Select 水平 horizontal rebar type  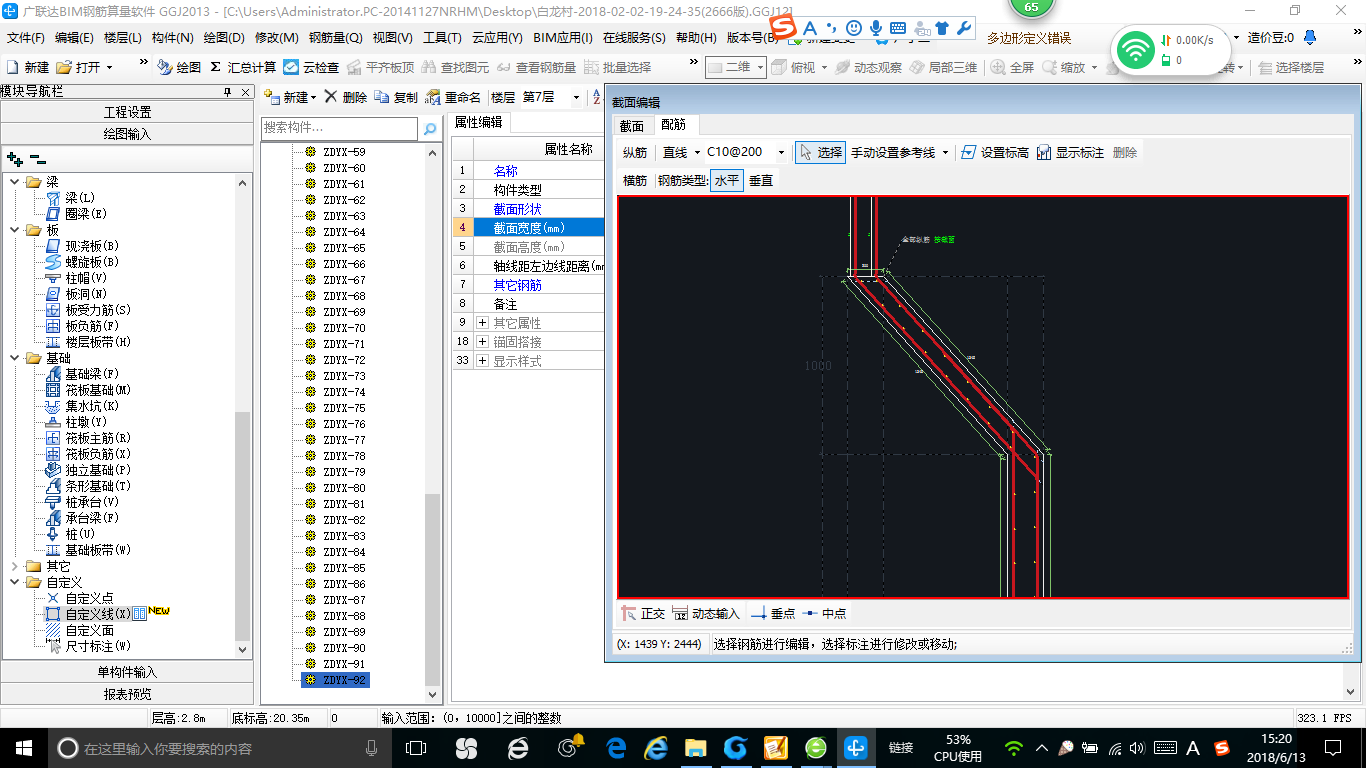pyautogui.click(x=727, y=181)
